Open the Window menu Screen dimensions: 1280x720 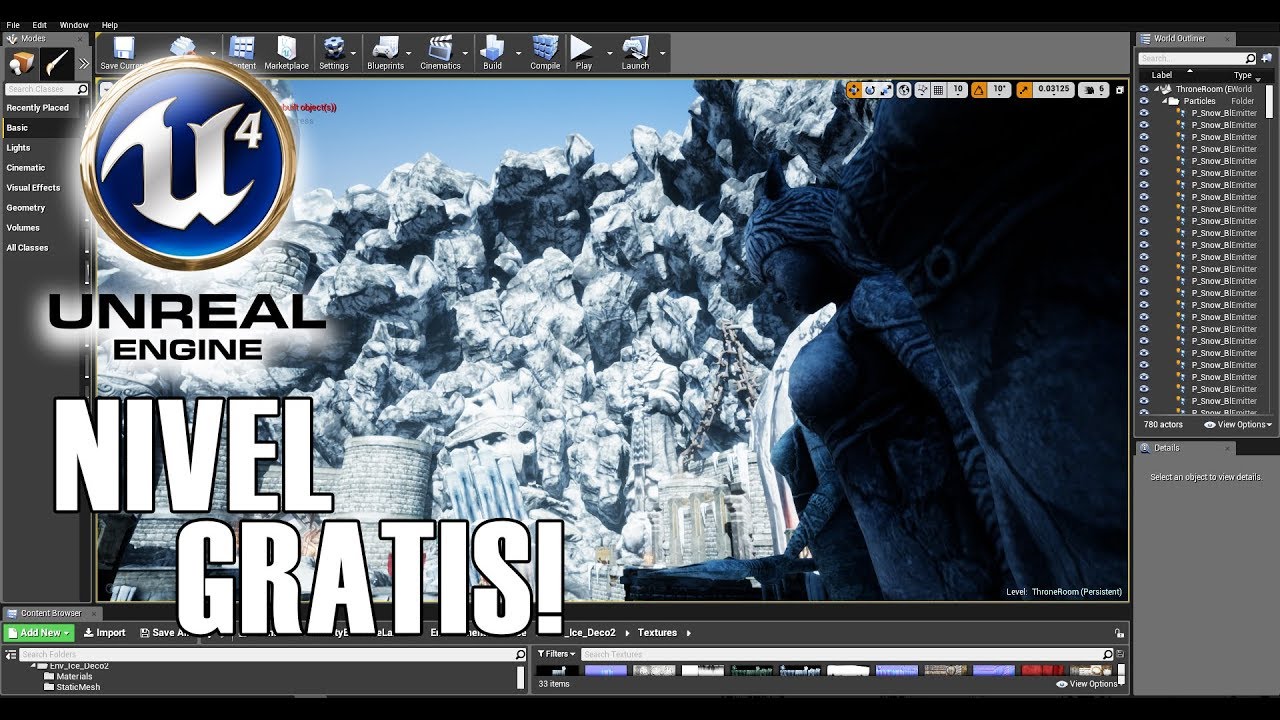74,25
